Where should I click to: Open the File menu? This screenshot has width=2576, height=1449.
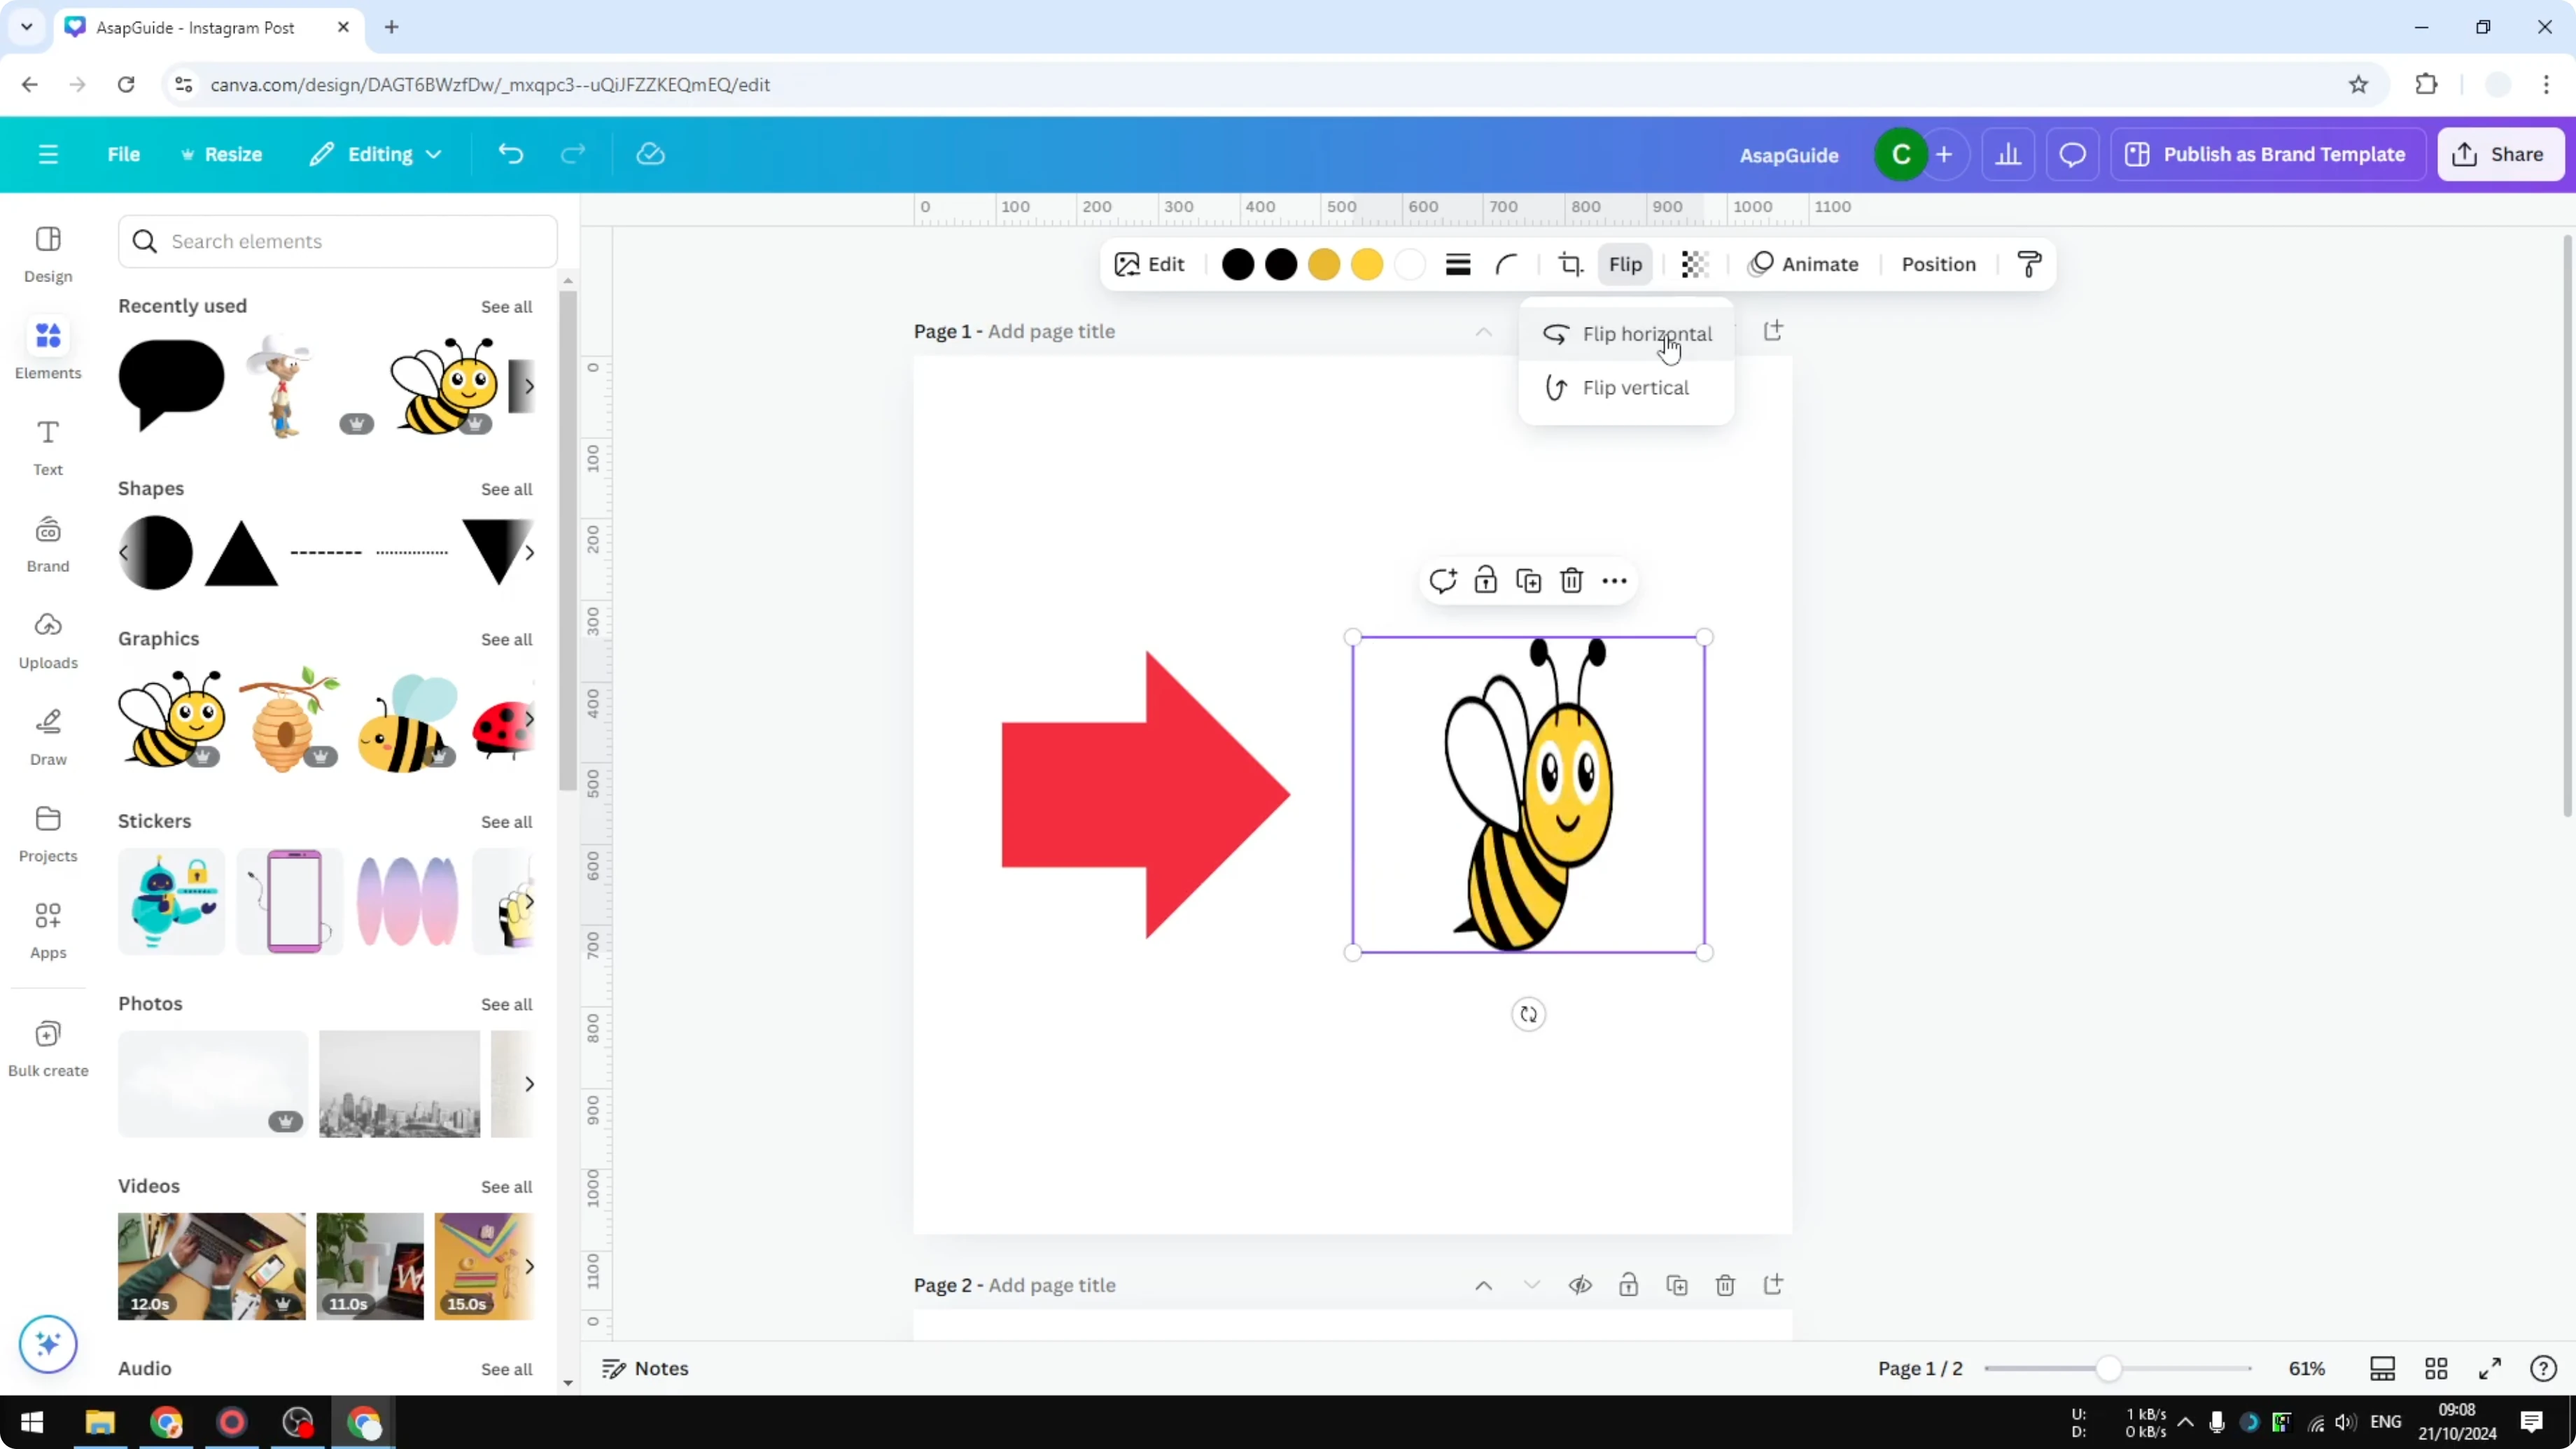click(x=124, y=154)
